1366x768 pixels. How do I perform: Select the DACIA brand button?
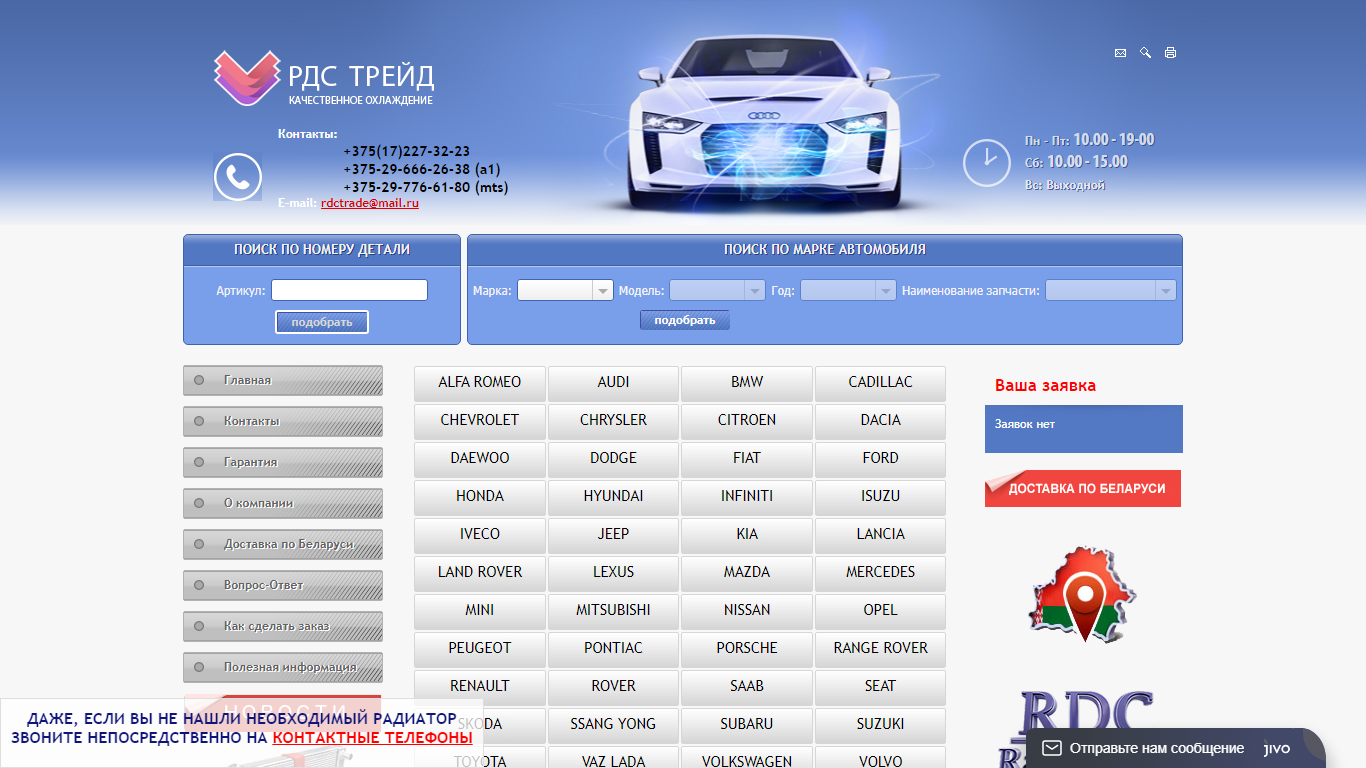(x=880, y=421)
